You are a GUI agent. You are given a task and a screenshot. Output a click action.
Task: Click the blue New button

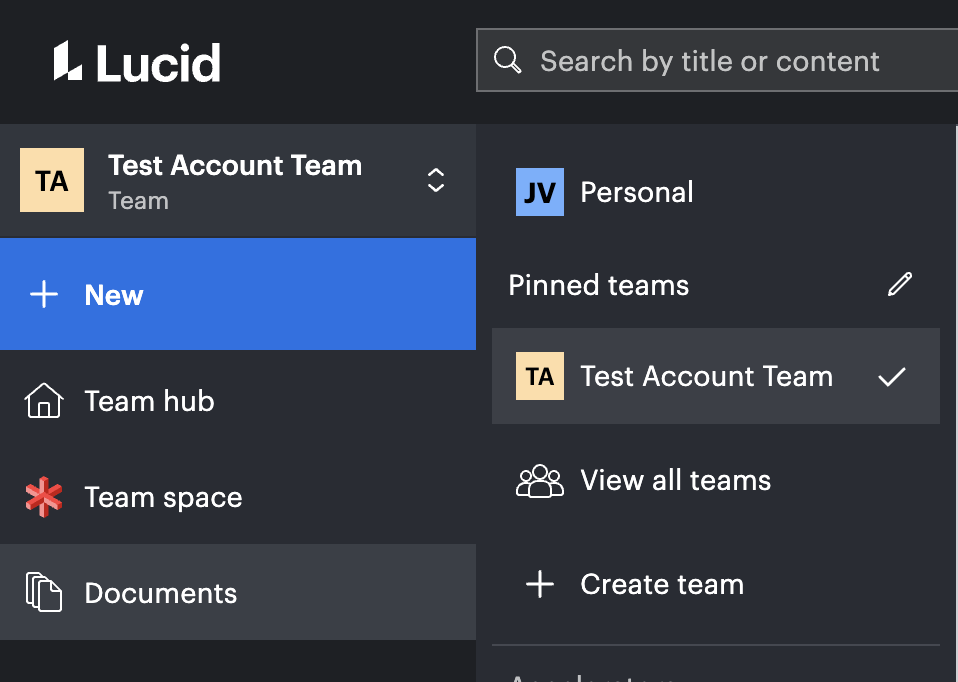pos(238,294)
